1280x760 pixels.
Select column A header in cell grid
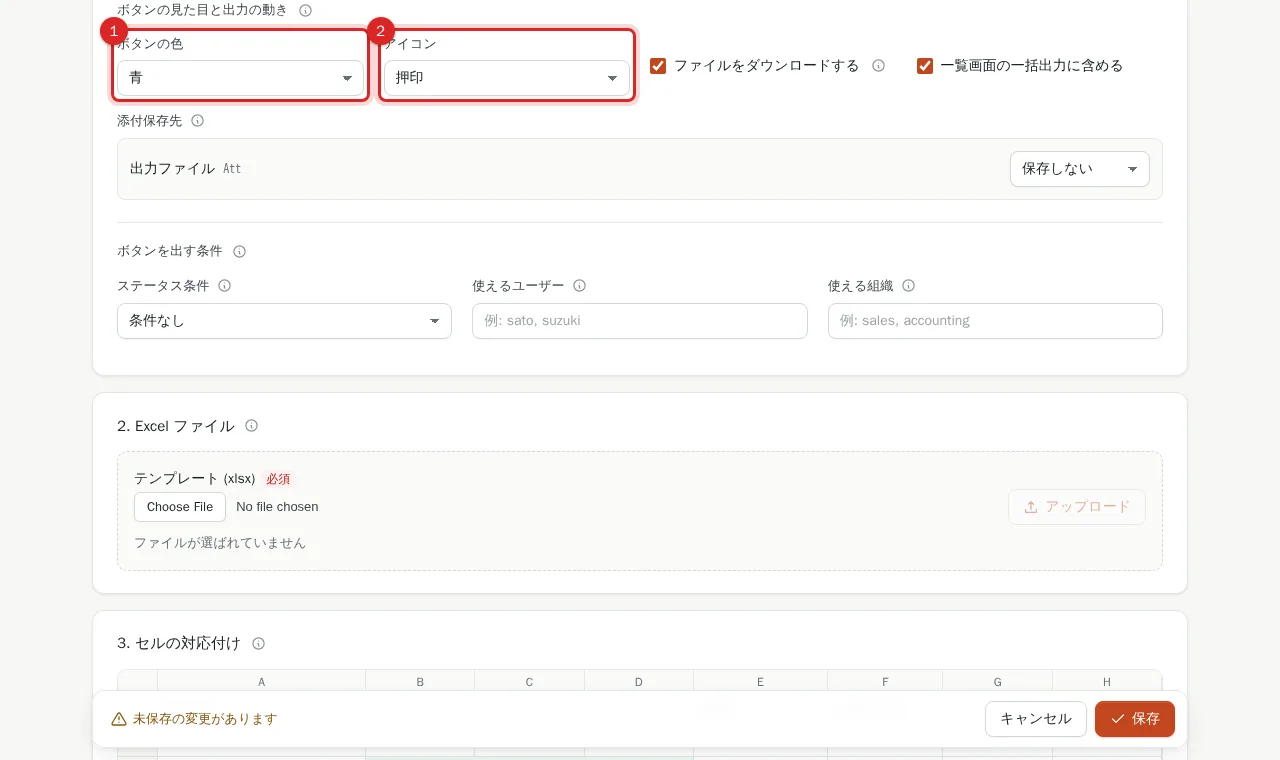click(x=262, y=682)
